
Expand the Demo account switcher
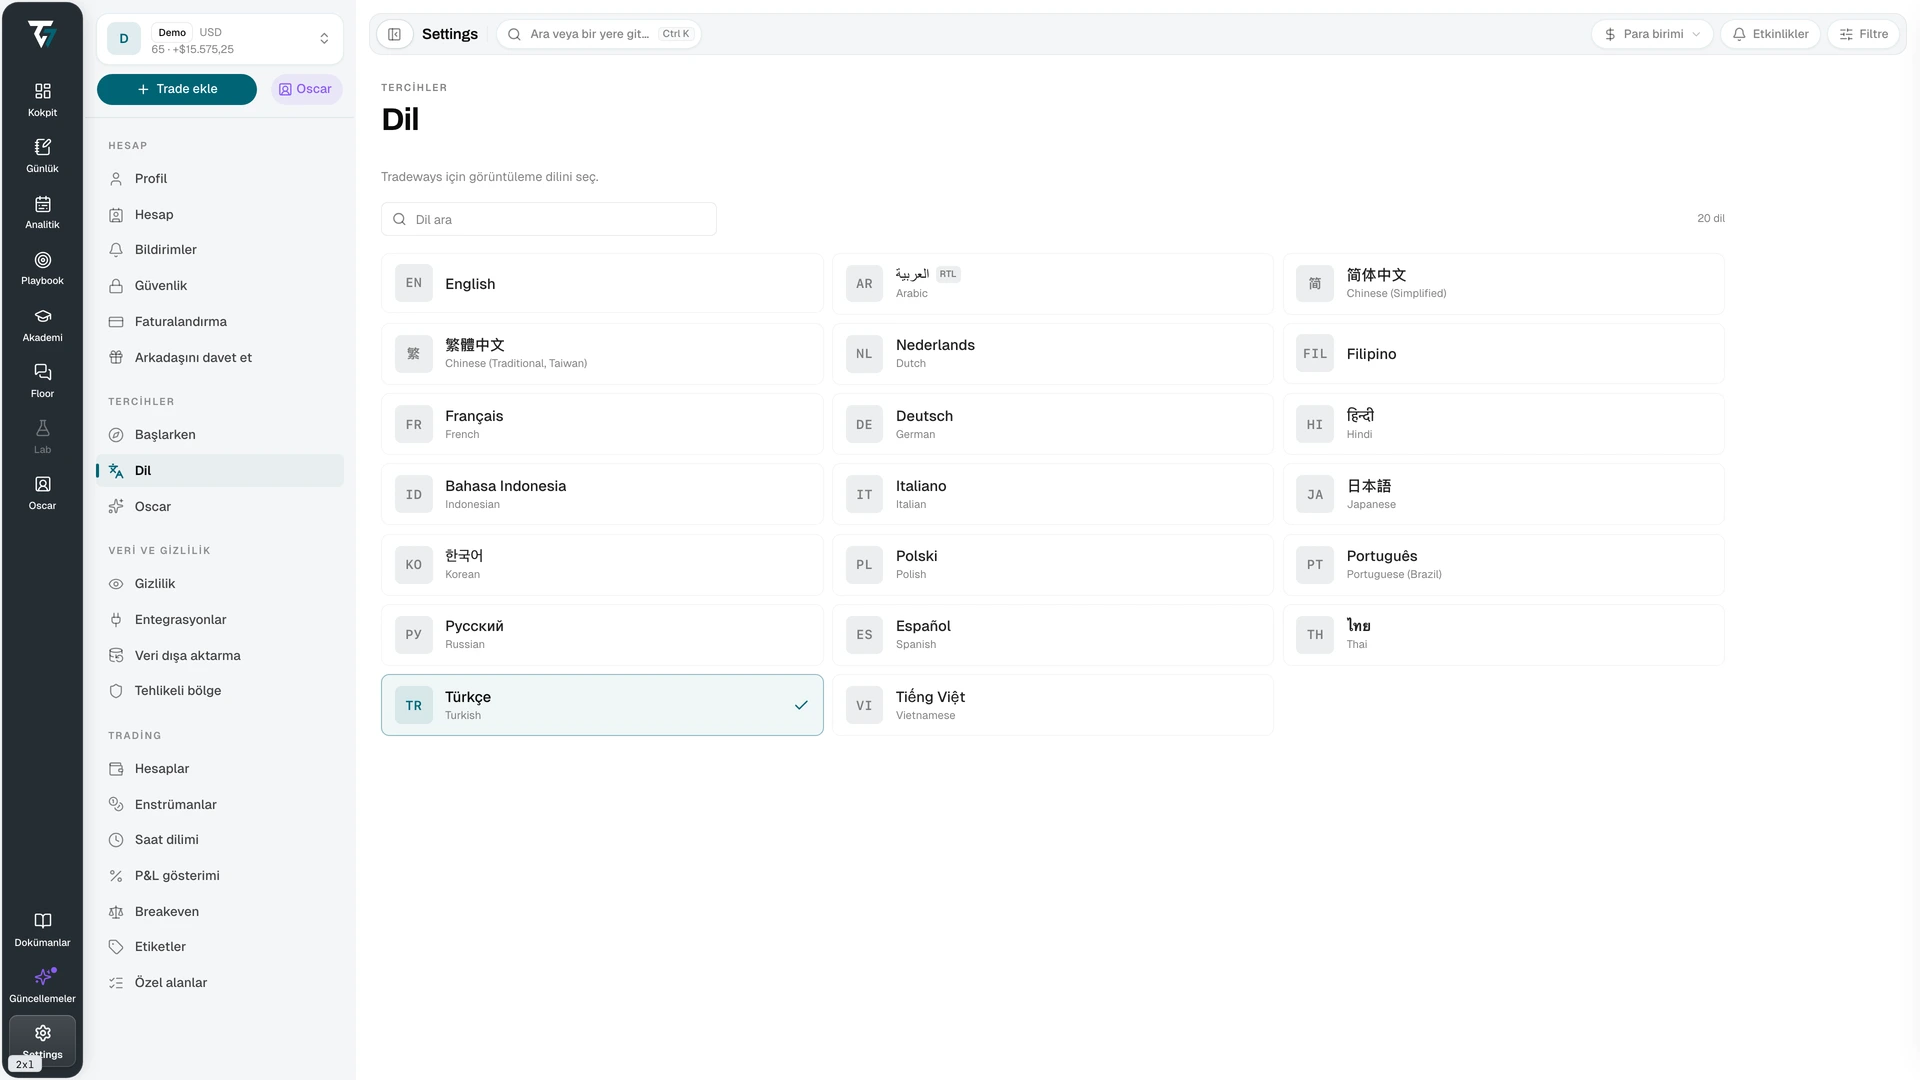(220, 39)
